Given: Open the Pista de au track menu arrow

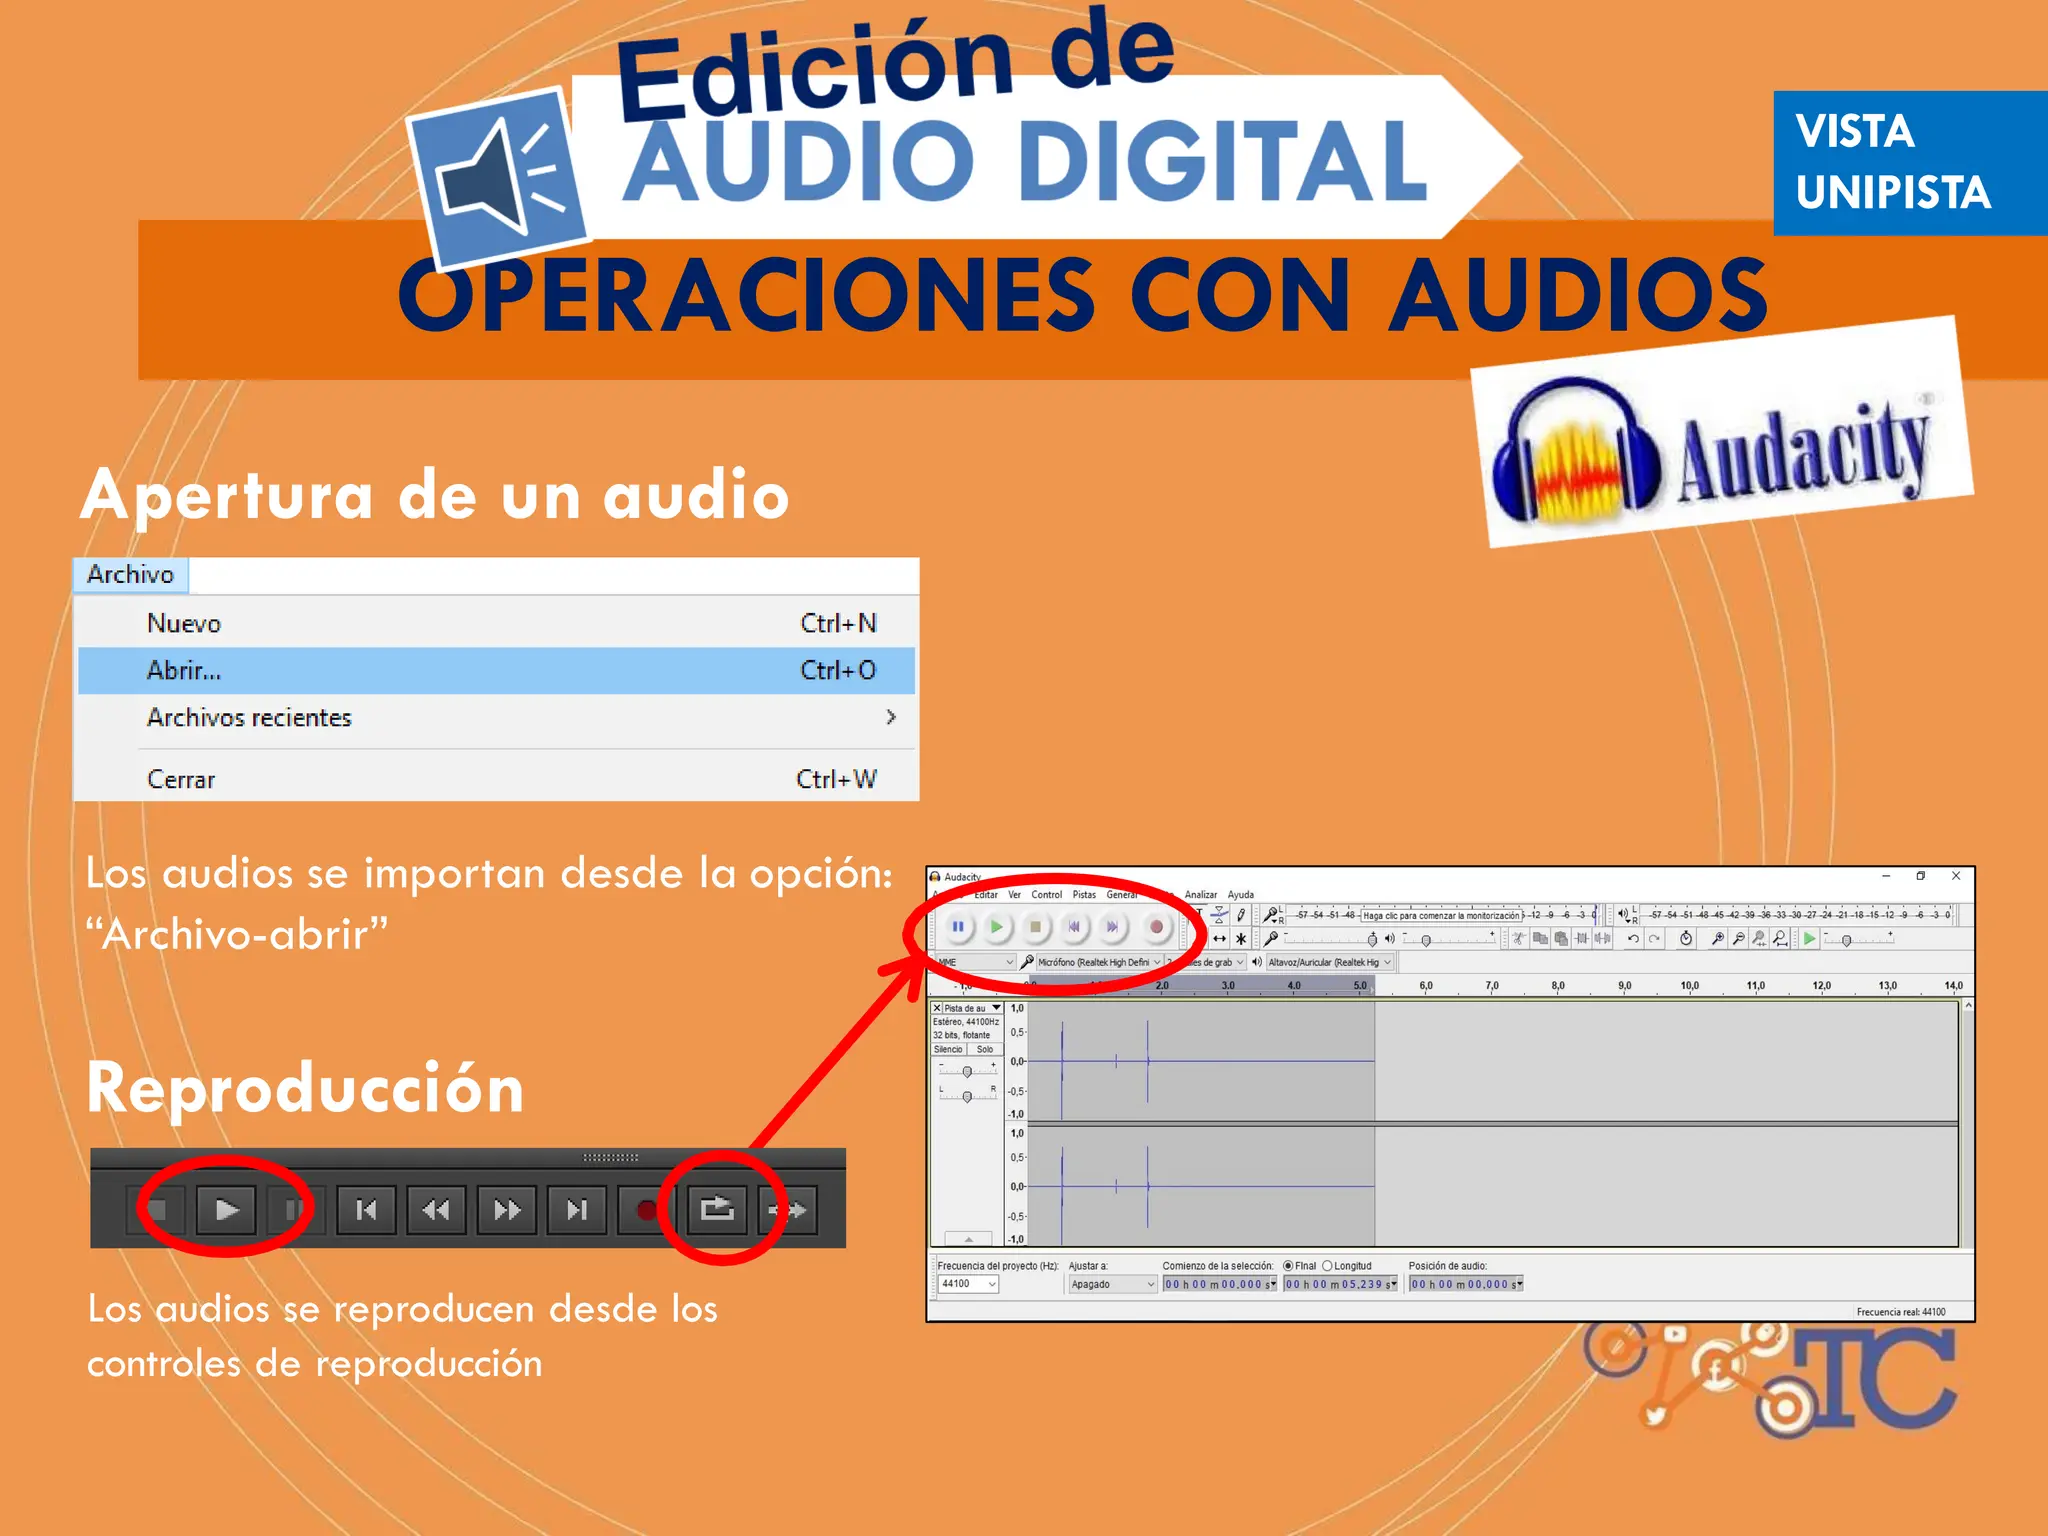Looking at the screenshot, I should (996, 1008).
